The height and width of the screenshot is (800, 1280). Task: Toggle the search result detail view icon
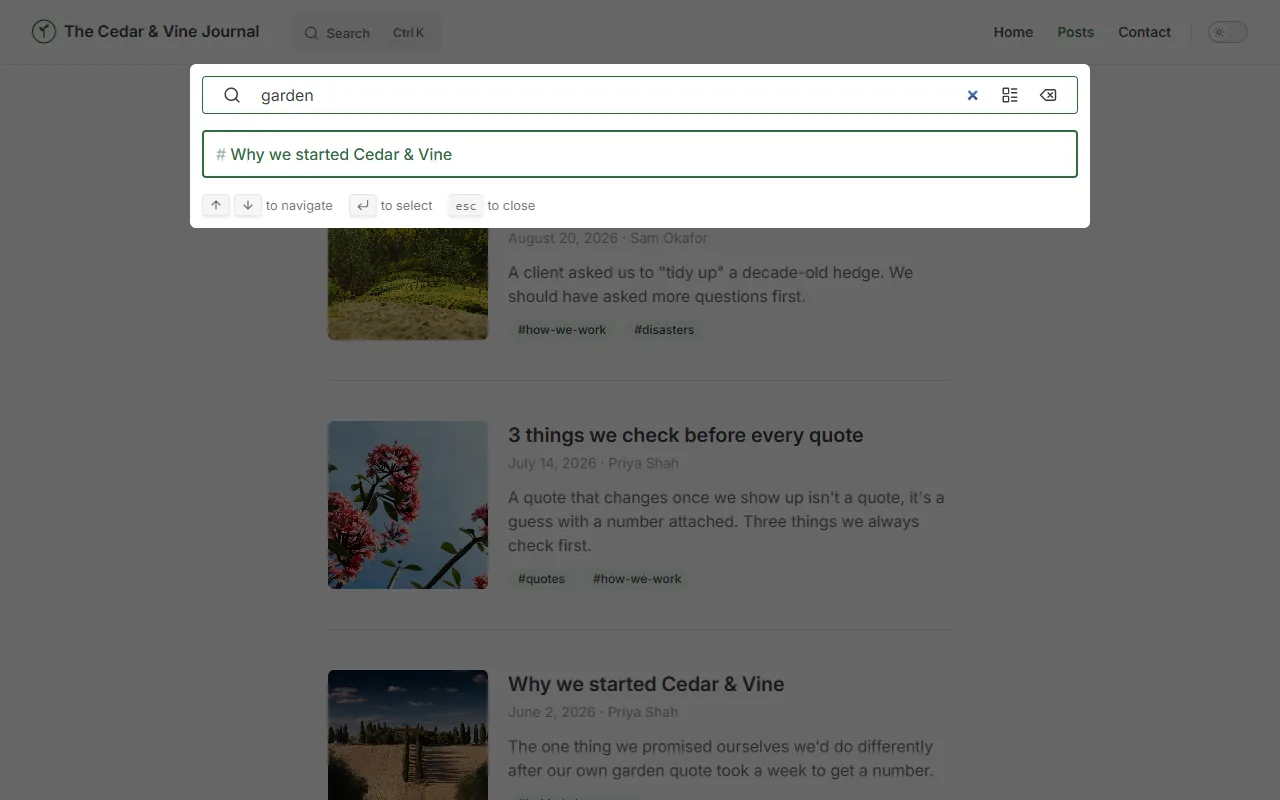click(1010, 95)
